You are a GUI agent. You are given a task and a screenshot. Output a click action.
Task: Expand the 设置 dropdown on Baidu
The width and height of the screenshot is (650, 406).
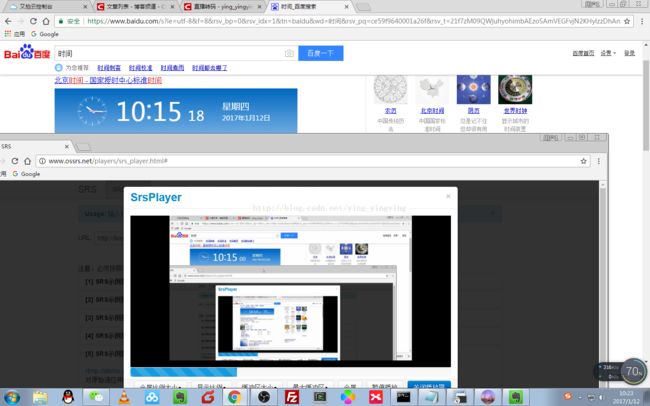pyautogui.click(x=608, y=53)
